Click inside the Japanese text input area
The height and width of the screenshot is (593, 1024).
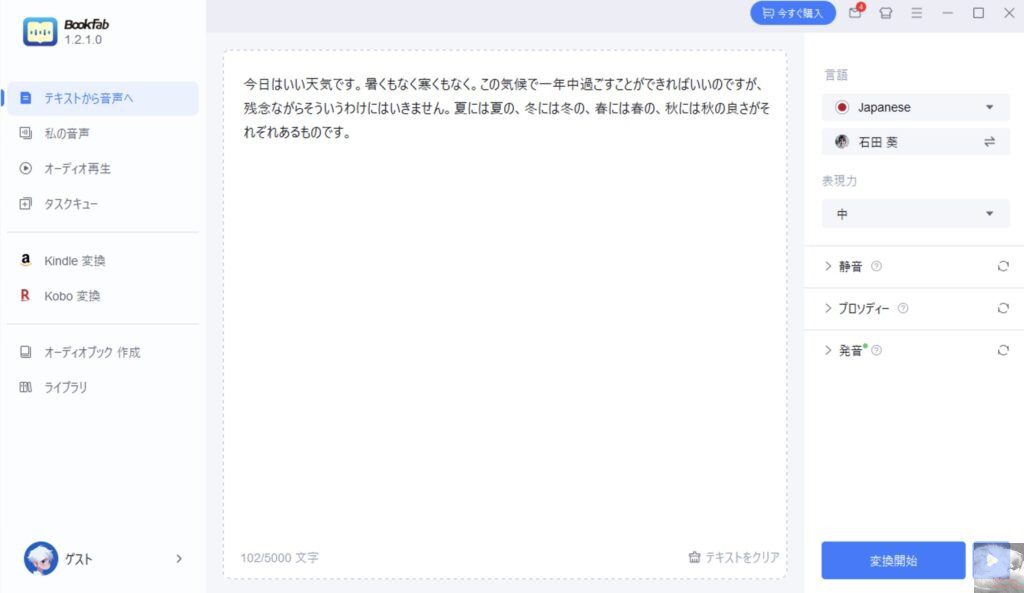tap(505, 313)
